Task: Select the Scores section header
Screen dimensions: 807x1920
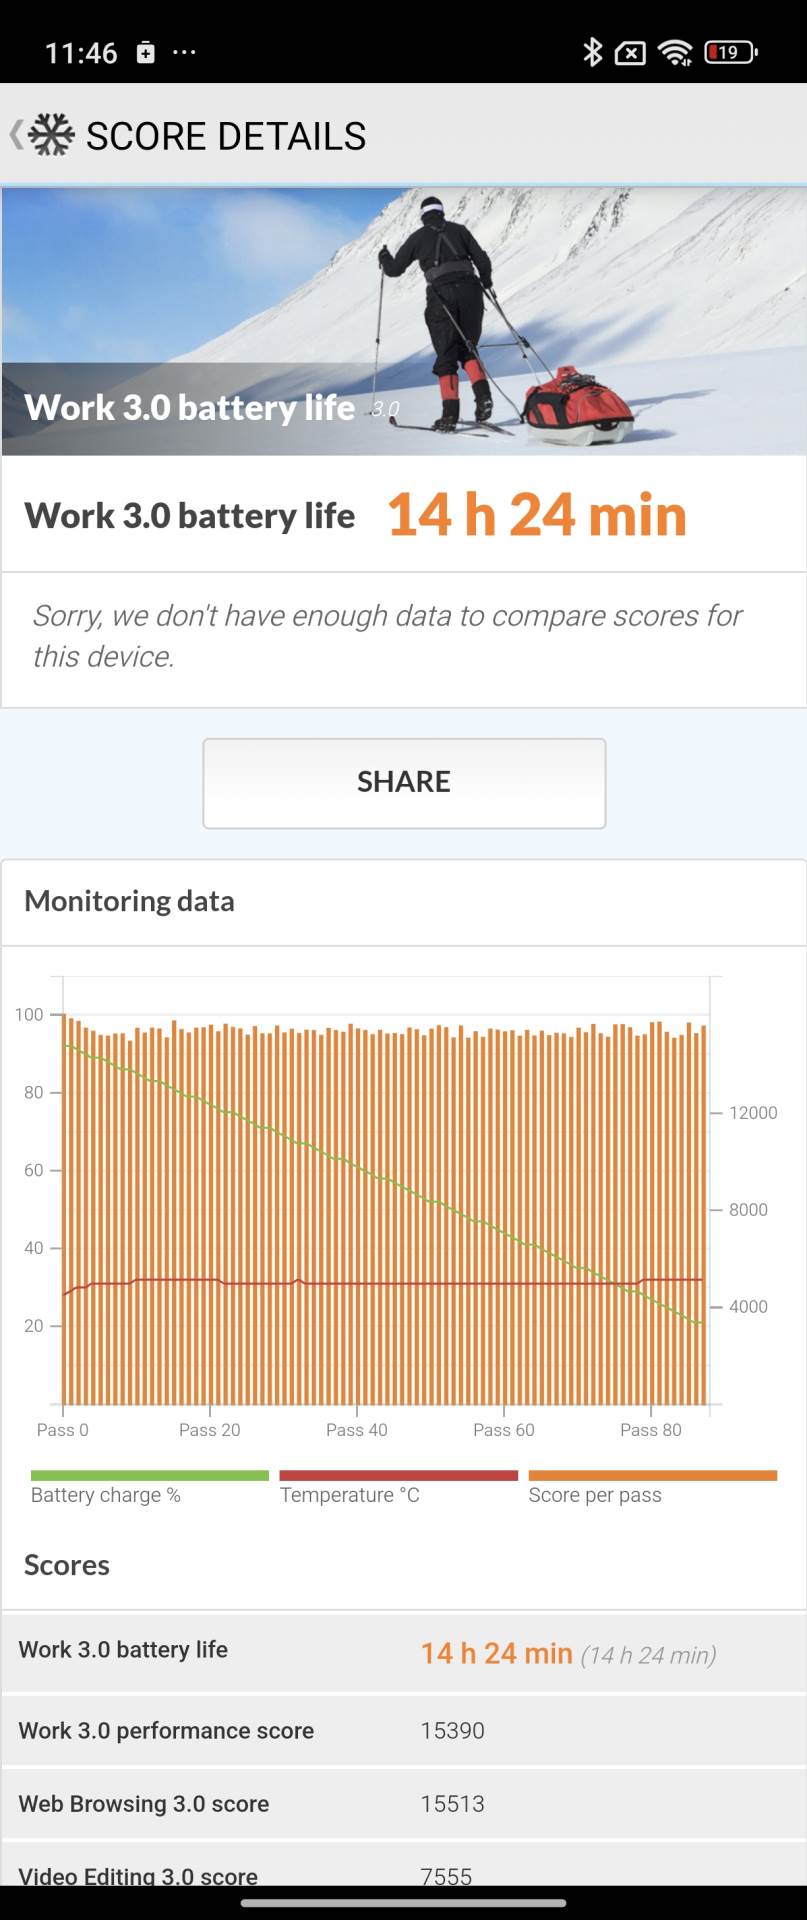Action: (x=66, y=1565)
